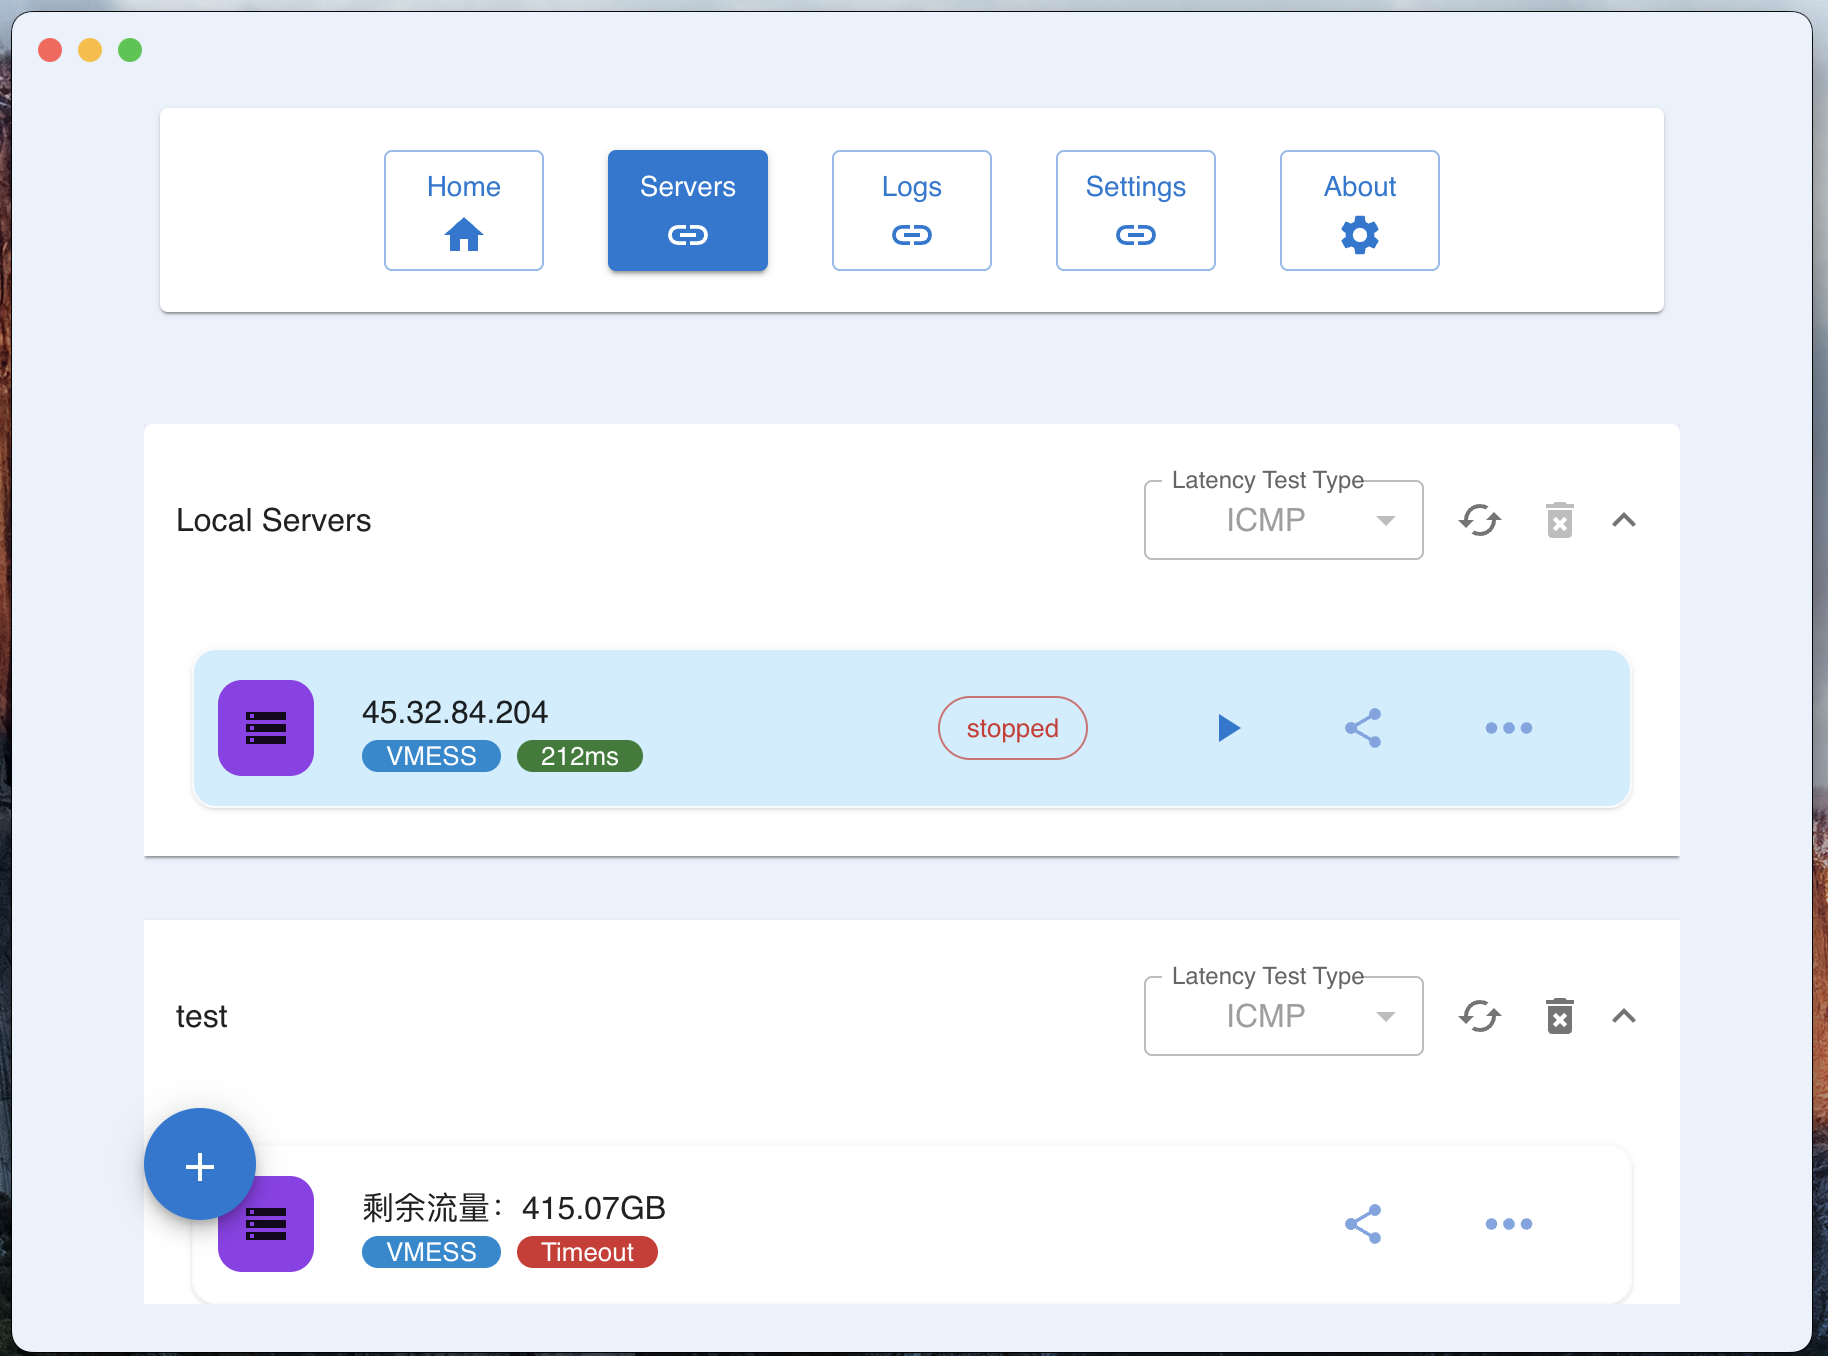Screen dimensions: 1828x1356
Task: Click the purple server icon for 45.32.84.204
Action: [266, 728]
